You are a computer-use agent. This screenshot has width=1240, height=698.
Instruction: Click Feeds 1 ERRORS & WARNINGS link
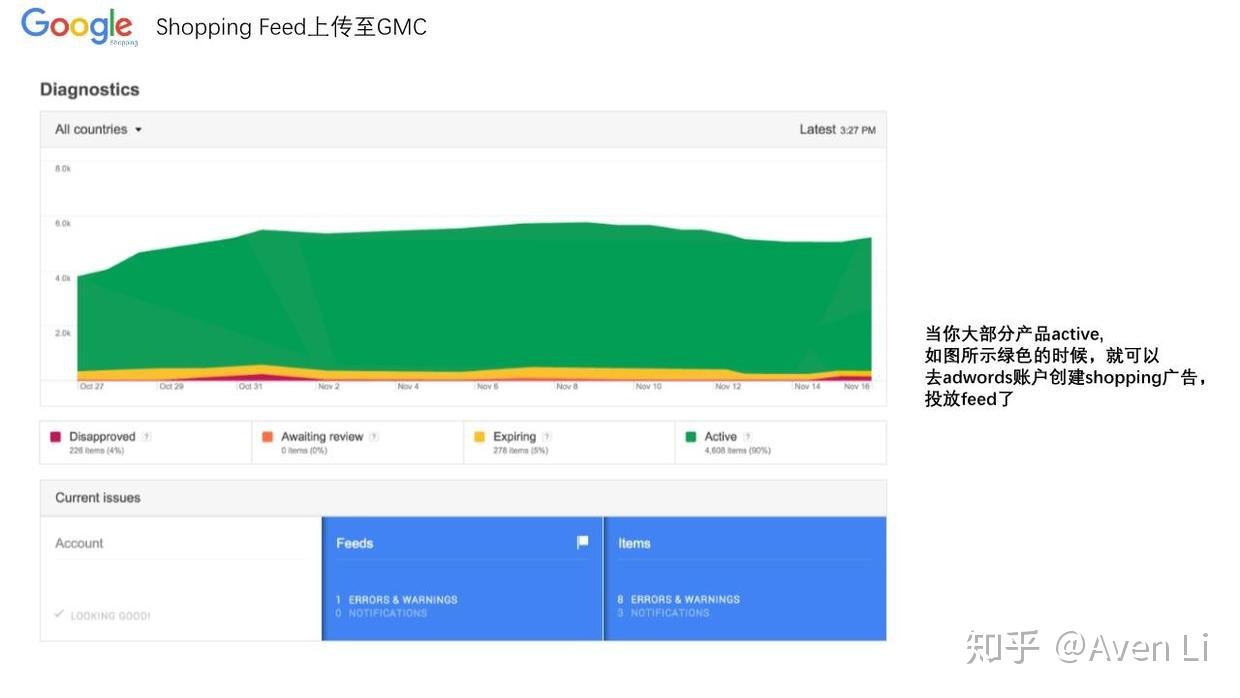click(x=397, y=599)
